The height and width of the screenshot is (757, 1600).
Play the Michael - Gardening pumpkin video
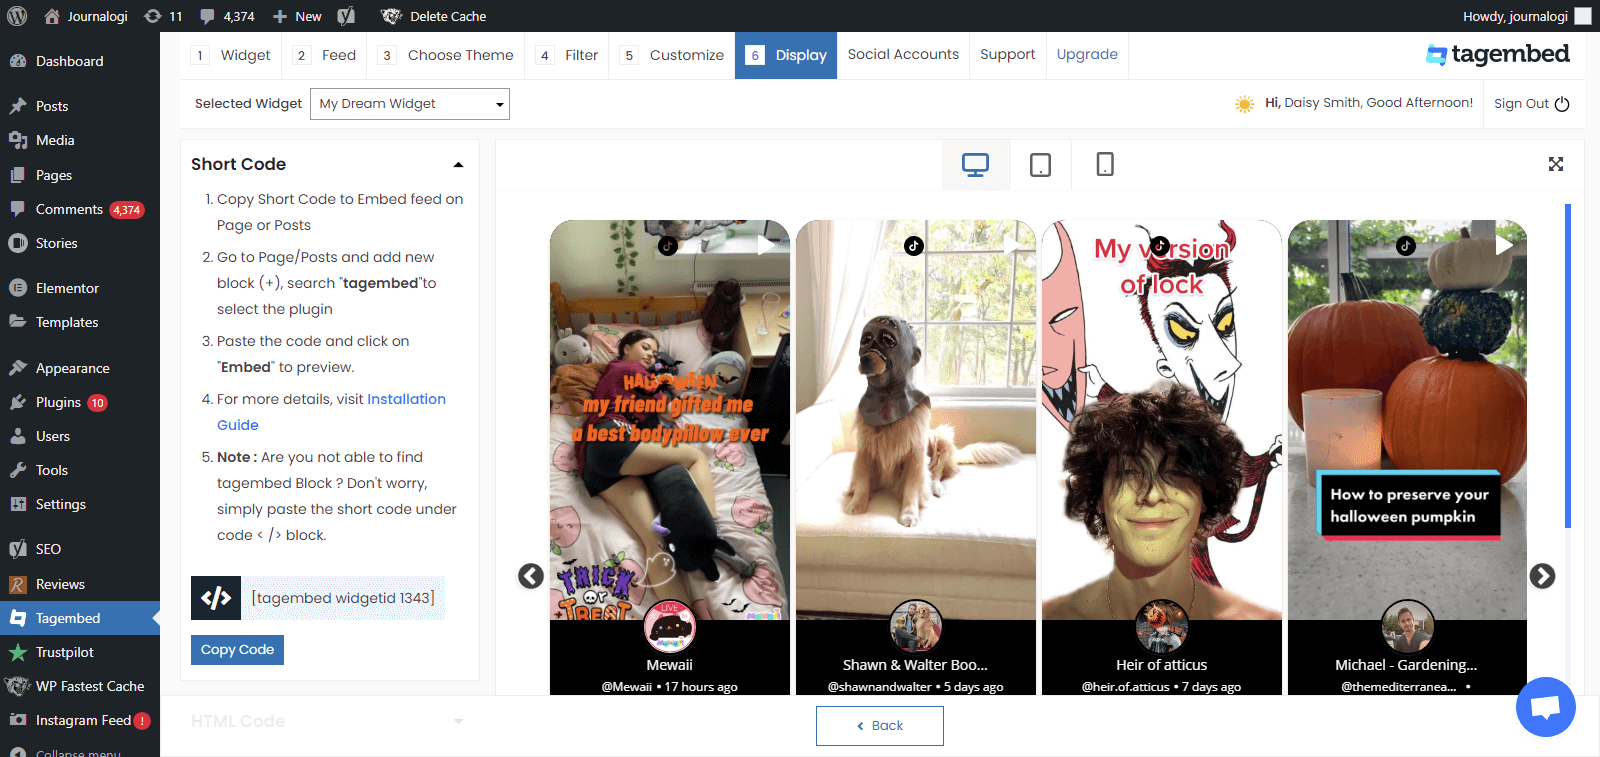pos(1503,245)
